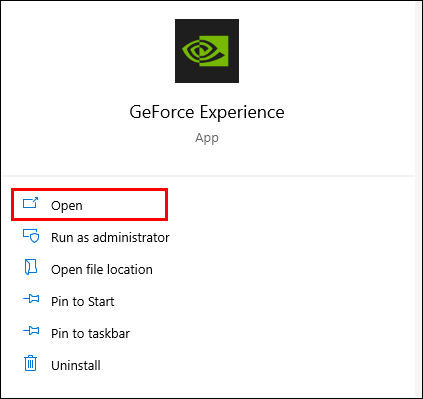Click the folder icon beside Open file location
Image resolution: width=423 pixels, height=399 pixels.
tap(31, 267)
